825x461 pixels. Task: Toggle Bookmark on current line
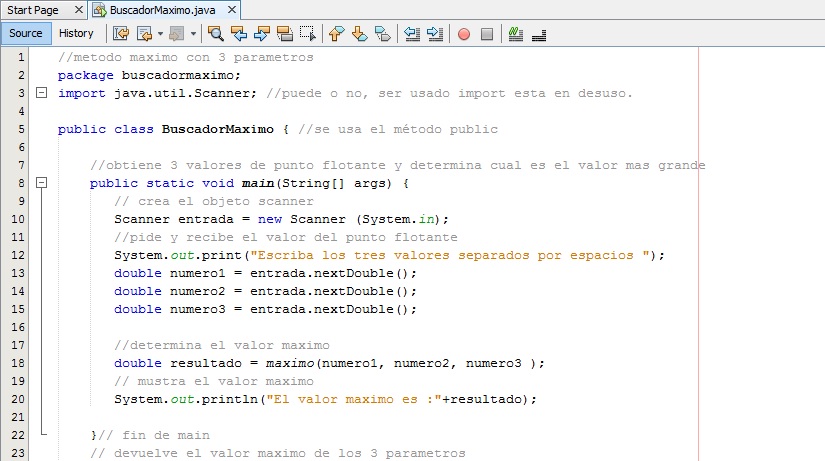tap(382, 33)
